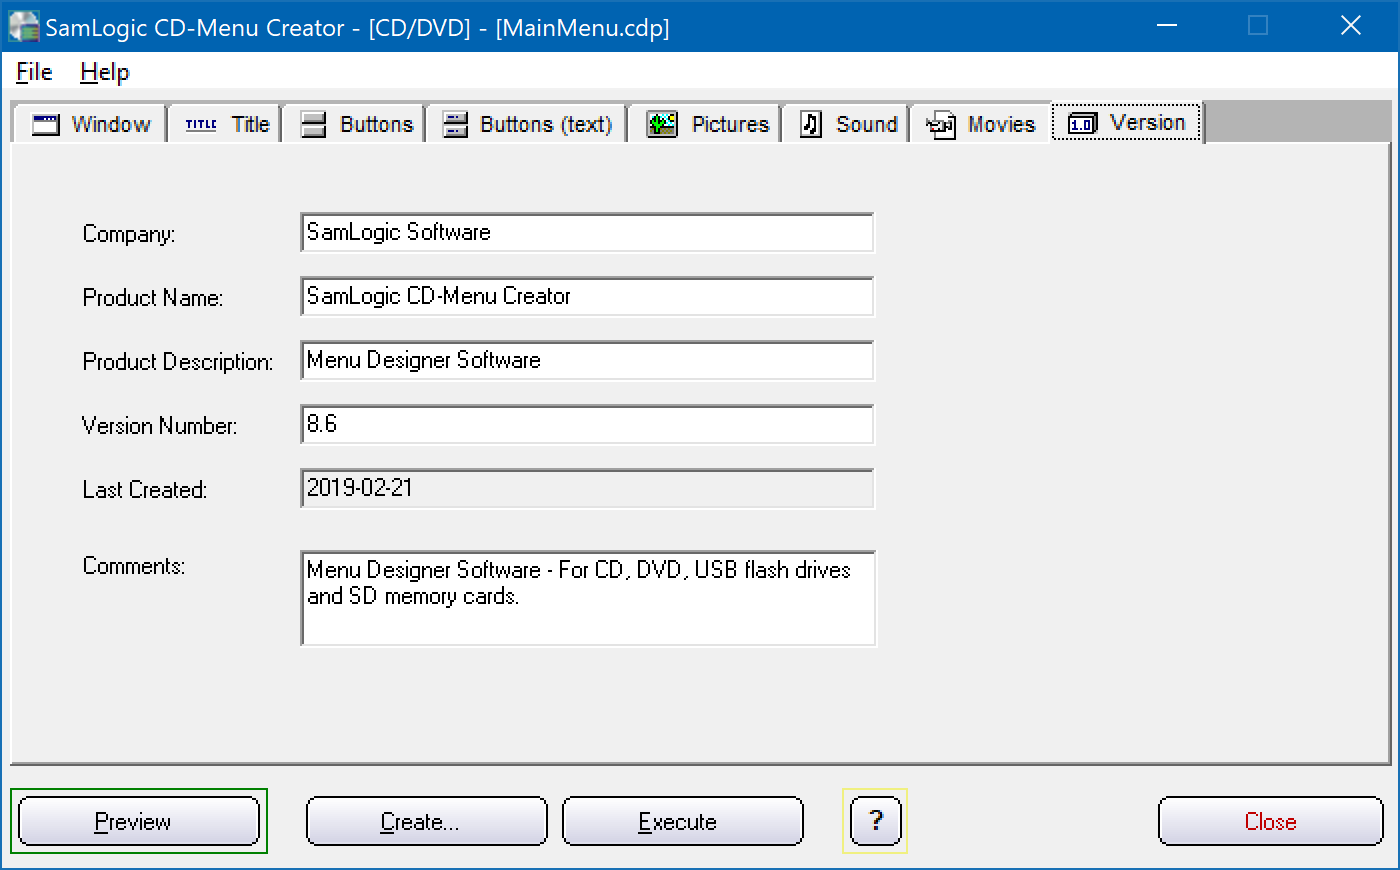Click inside the Comments text box
Viewport: 1400px width, 870px height.
point(588,598)
